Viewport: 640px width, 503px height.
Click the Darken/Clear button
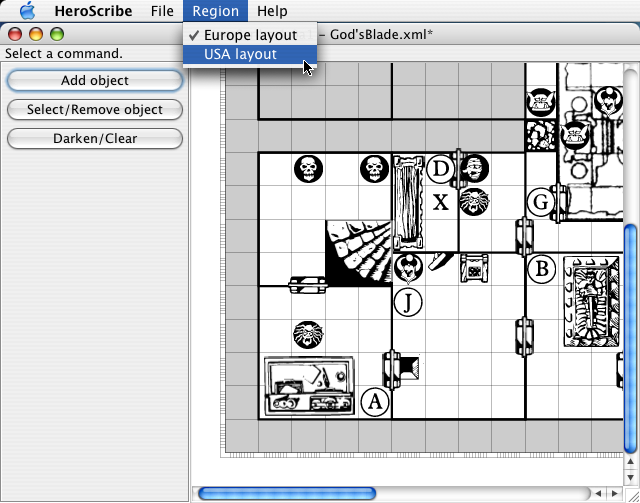95,138
